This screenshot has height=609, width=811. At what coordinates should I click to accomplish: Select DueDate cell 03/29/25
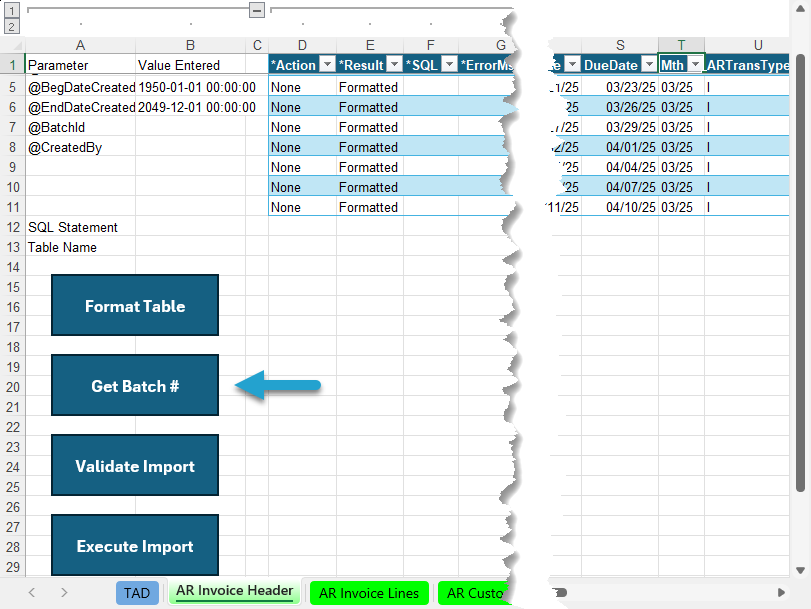620,127
